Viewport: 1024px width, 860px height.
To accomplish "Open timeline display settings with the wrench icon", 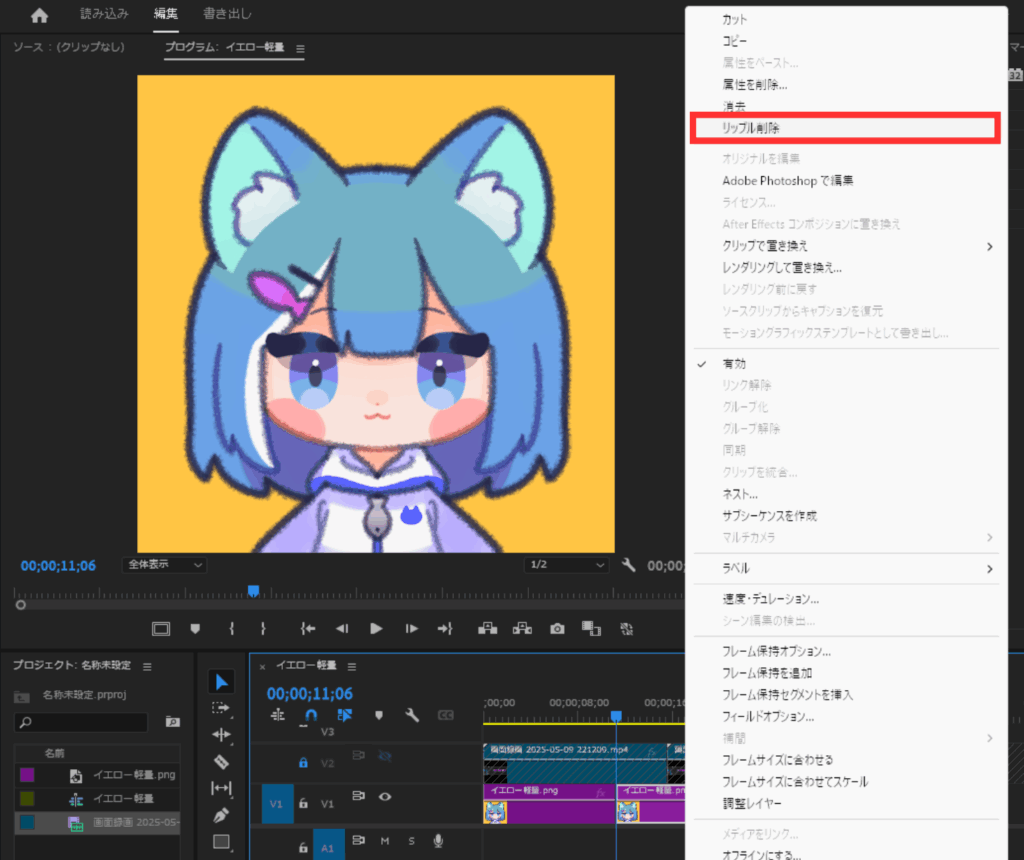I will coord(412,715).
